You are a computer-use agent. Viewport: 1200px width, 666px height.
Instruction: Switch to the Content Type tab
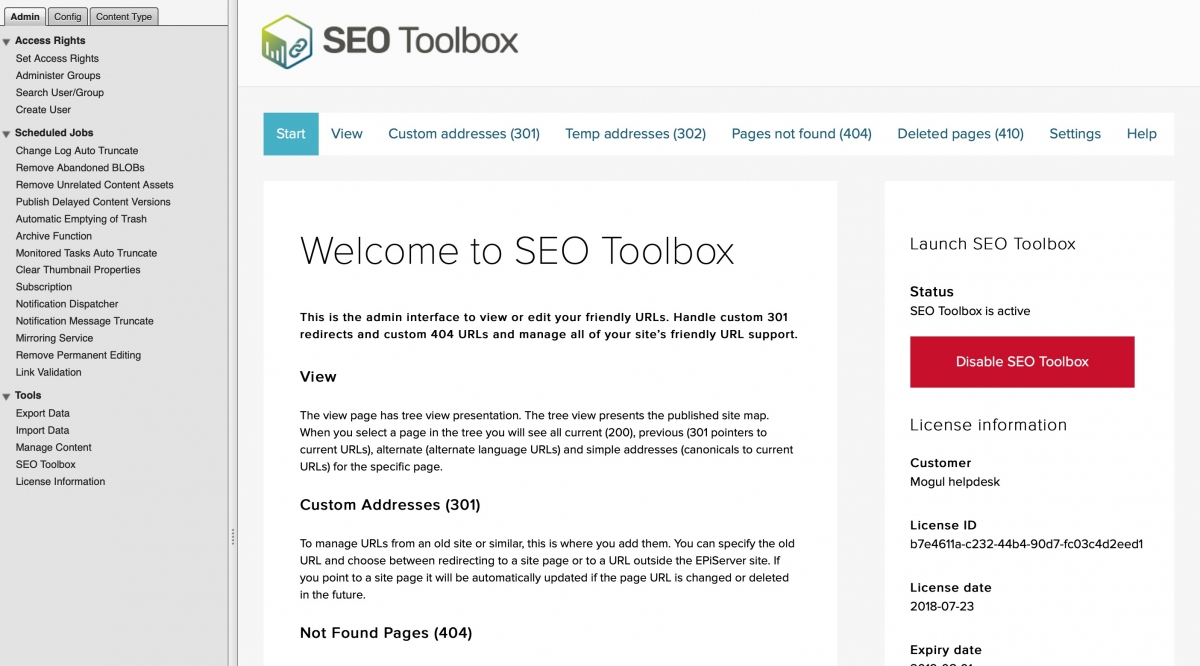[x=124, y=16]
